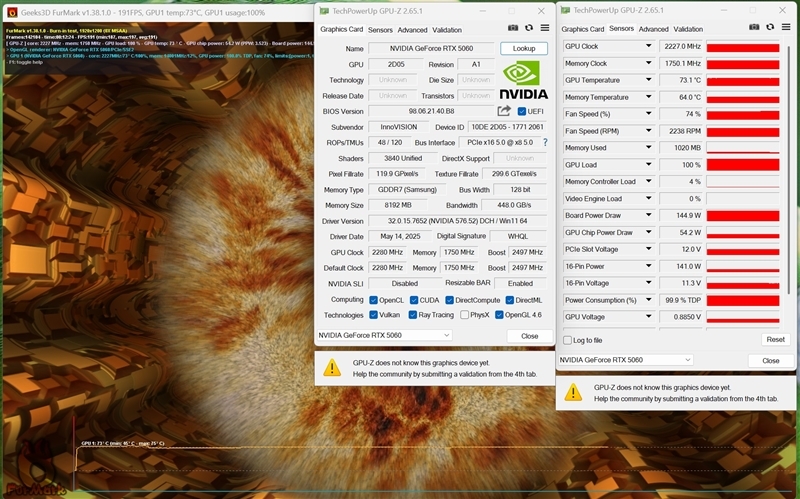This screenshot has width=800, height=499.
Task: Open the Memory Clock sensor dropdown
Action: point(648,63)
